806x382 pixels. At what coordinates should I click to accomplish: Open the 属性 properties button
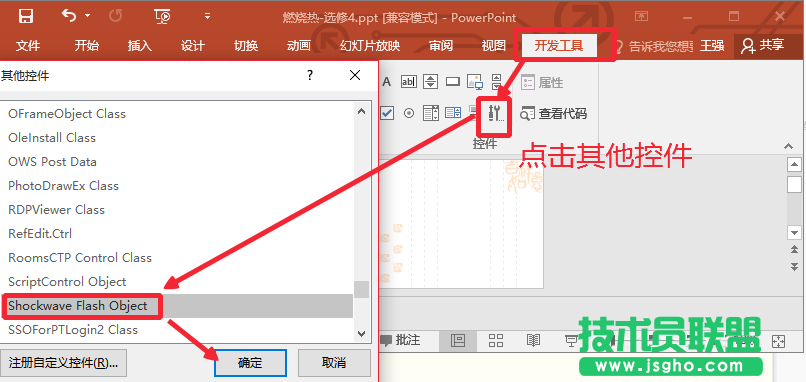click(x=542, y=82)
